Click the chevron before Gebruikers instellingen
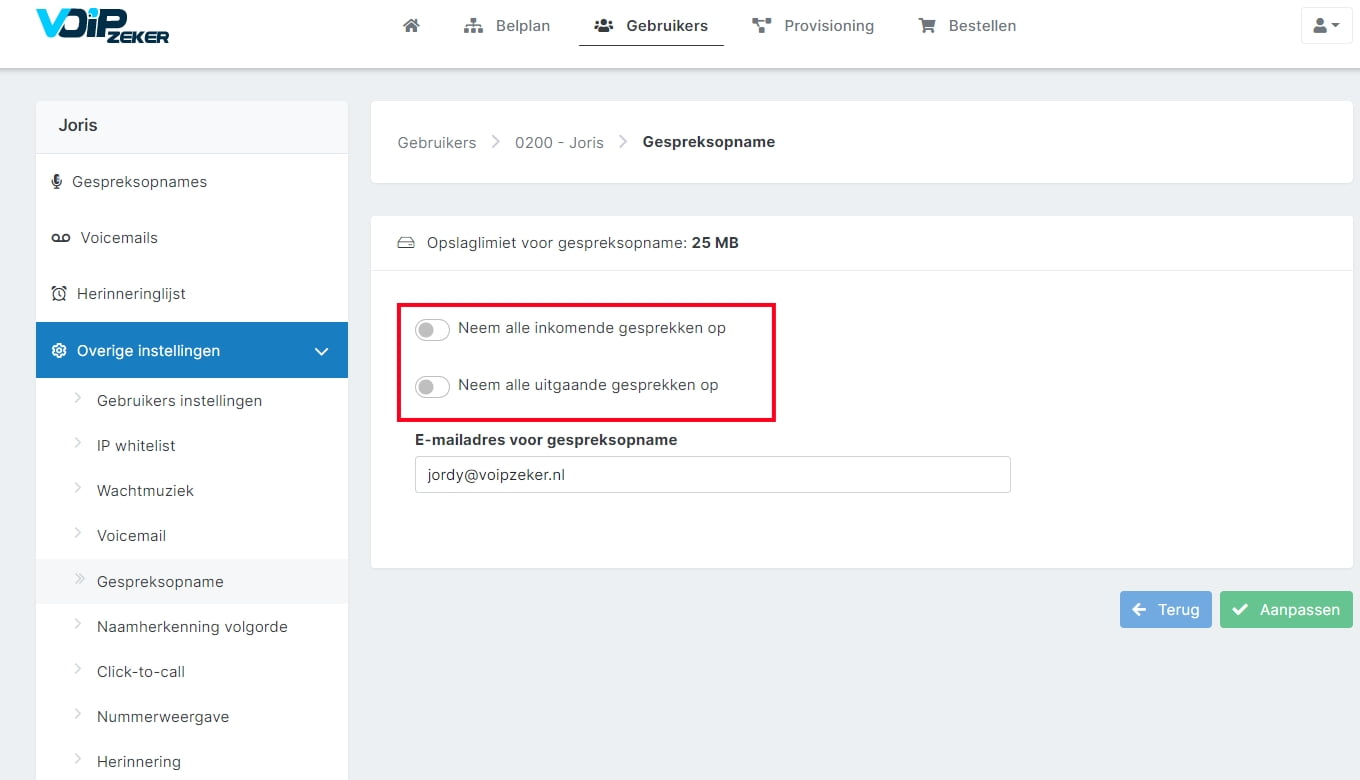 (x=78, y=398)
